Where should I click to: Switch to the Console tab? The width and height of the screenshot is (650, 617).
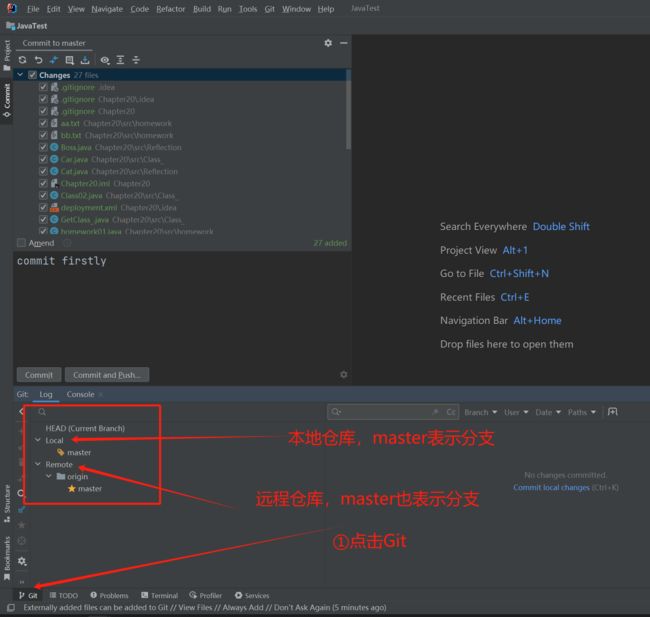(80, 394)
